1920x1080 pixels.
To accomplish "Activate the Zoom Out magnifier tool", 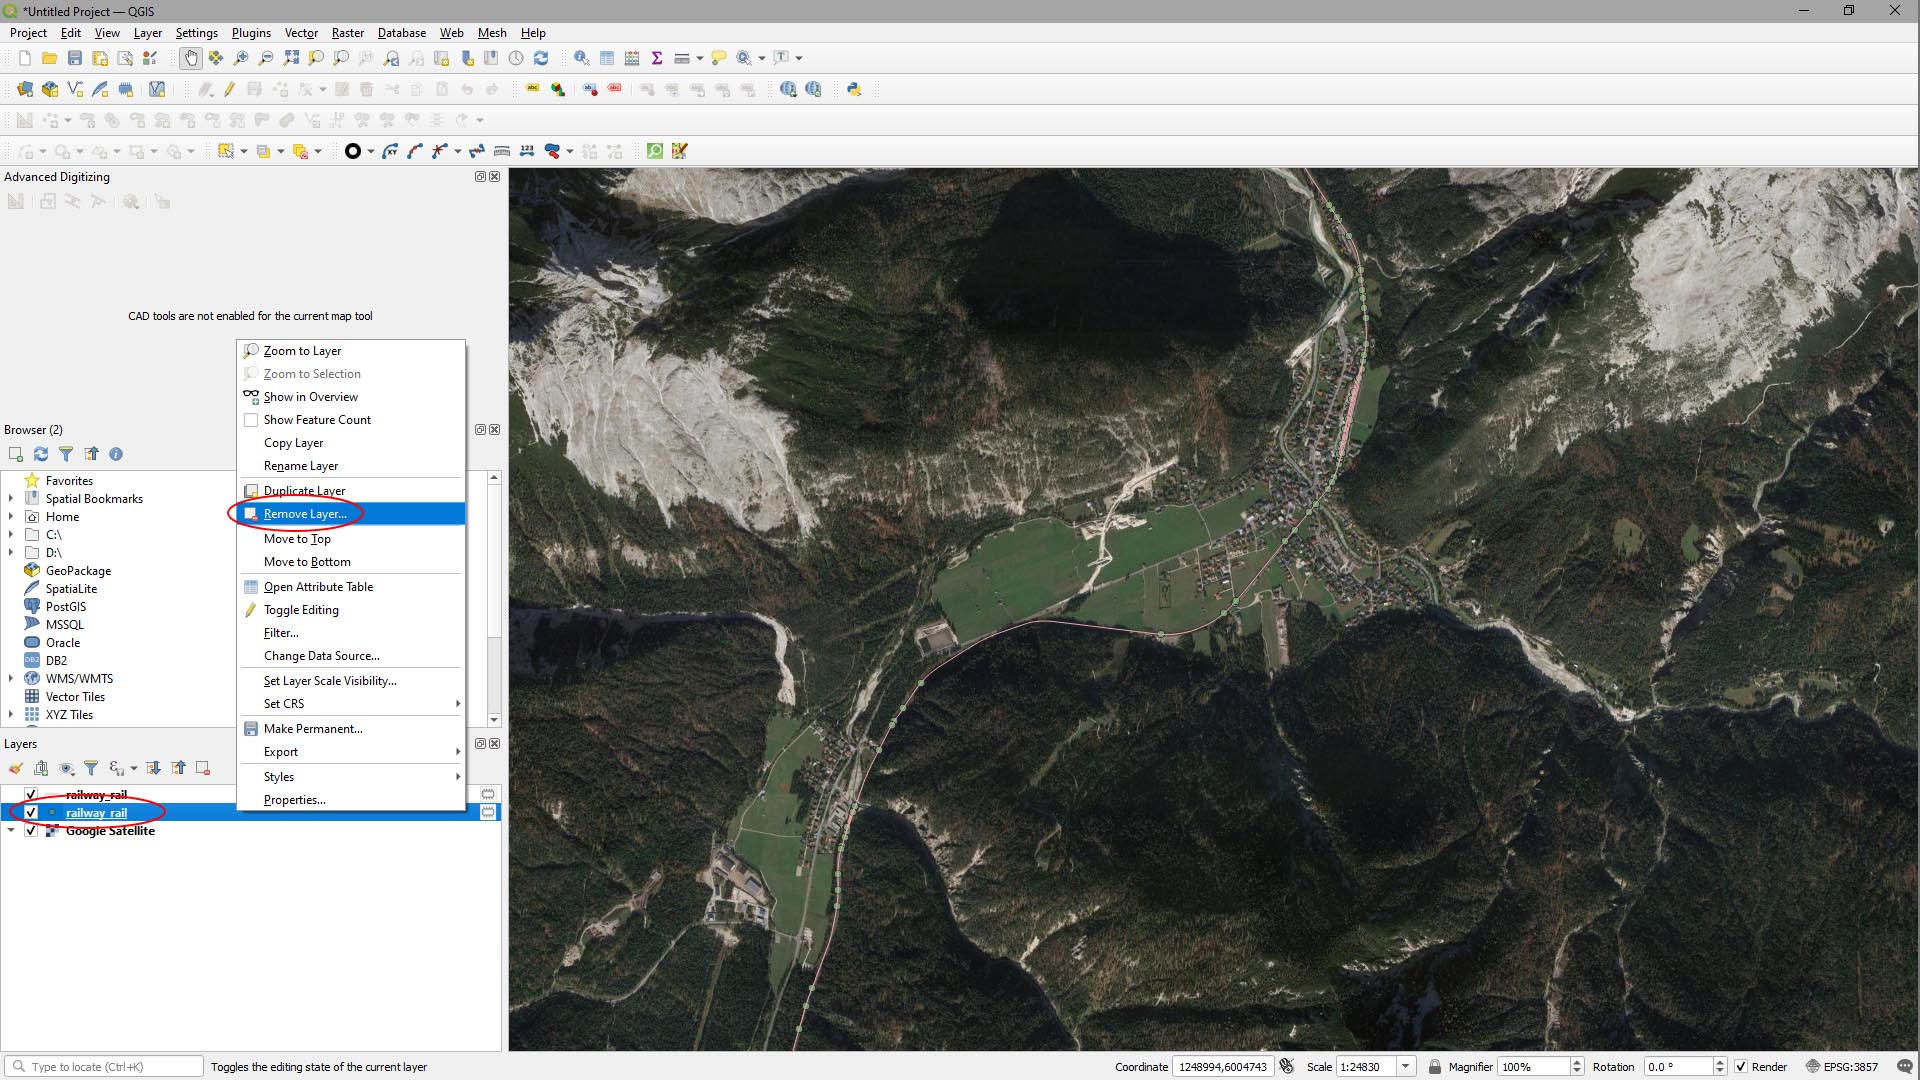I will 266,58.
